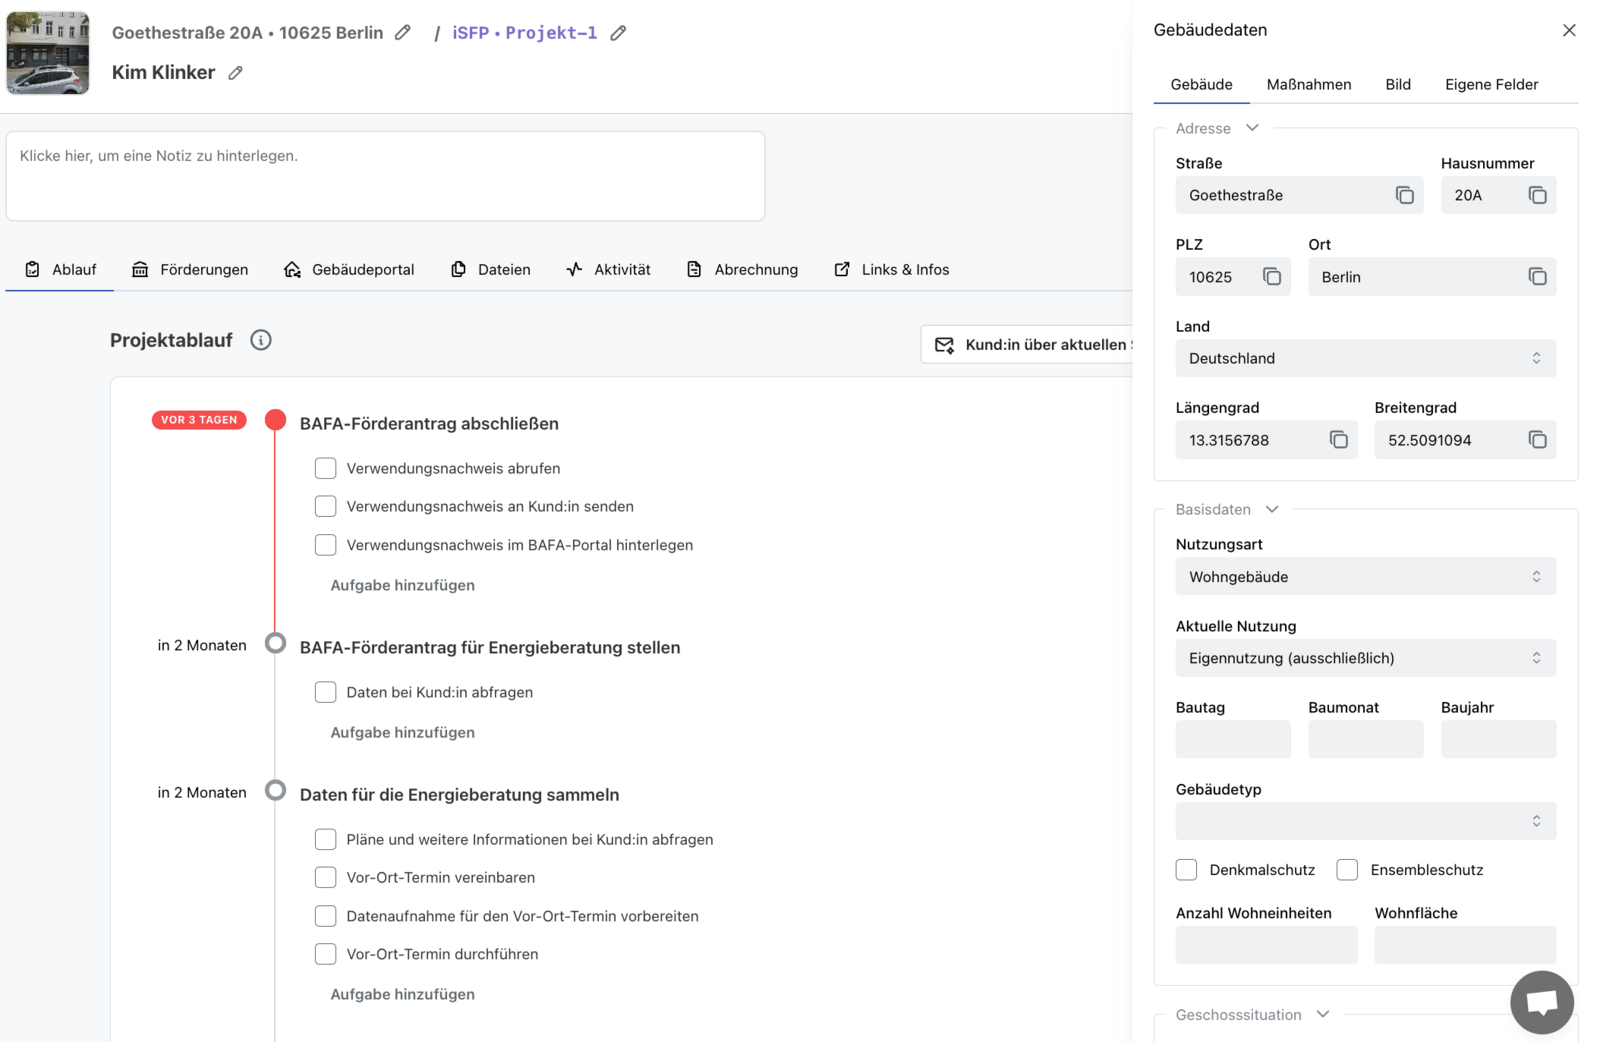Copy the Straße field value
This screenshot has height=1042, width=1600.
(x=1404, y=196)
